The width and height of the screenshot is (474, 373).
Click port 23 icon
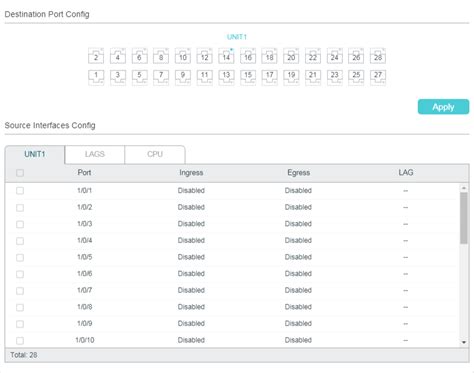(335, 77)
